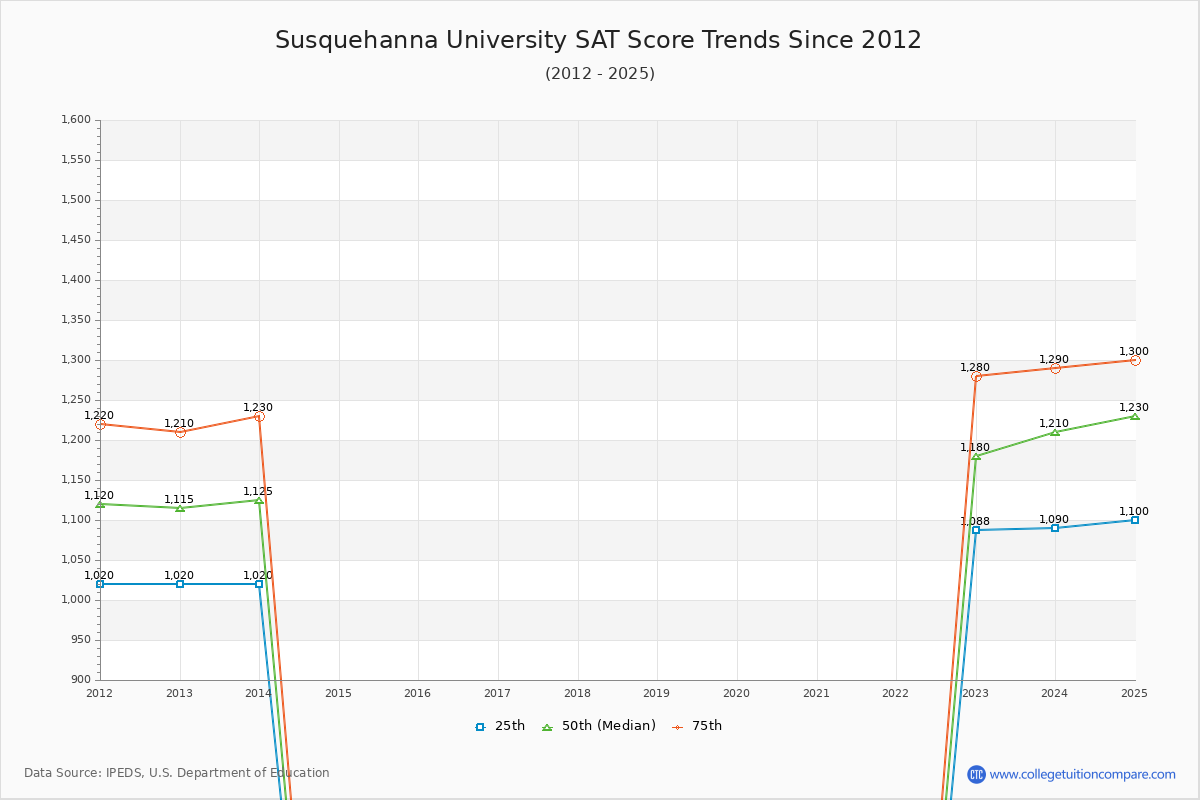Image resolution: width=1200 pixels, height=800 pixels.
Task: Click the chart title Susquehanna University SAT Score Trends
Action: click(598, 40)
